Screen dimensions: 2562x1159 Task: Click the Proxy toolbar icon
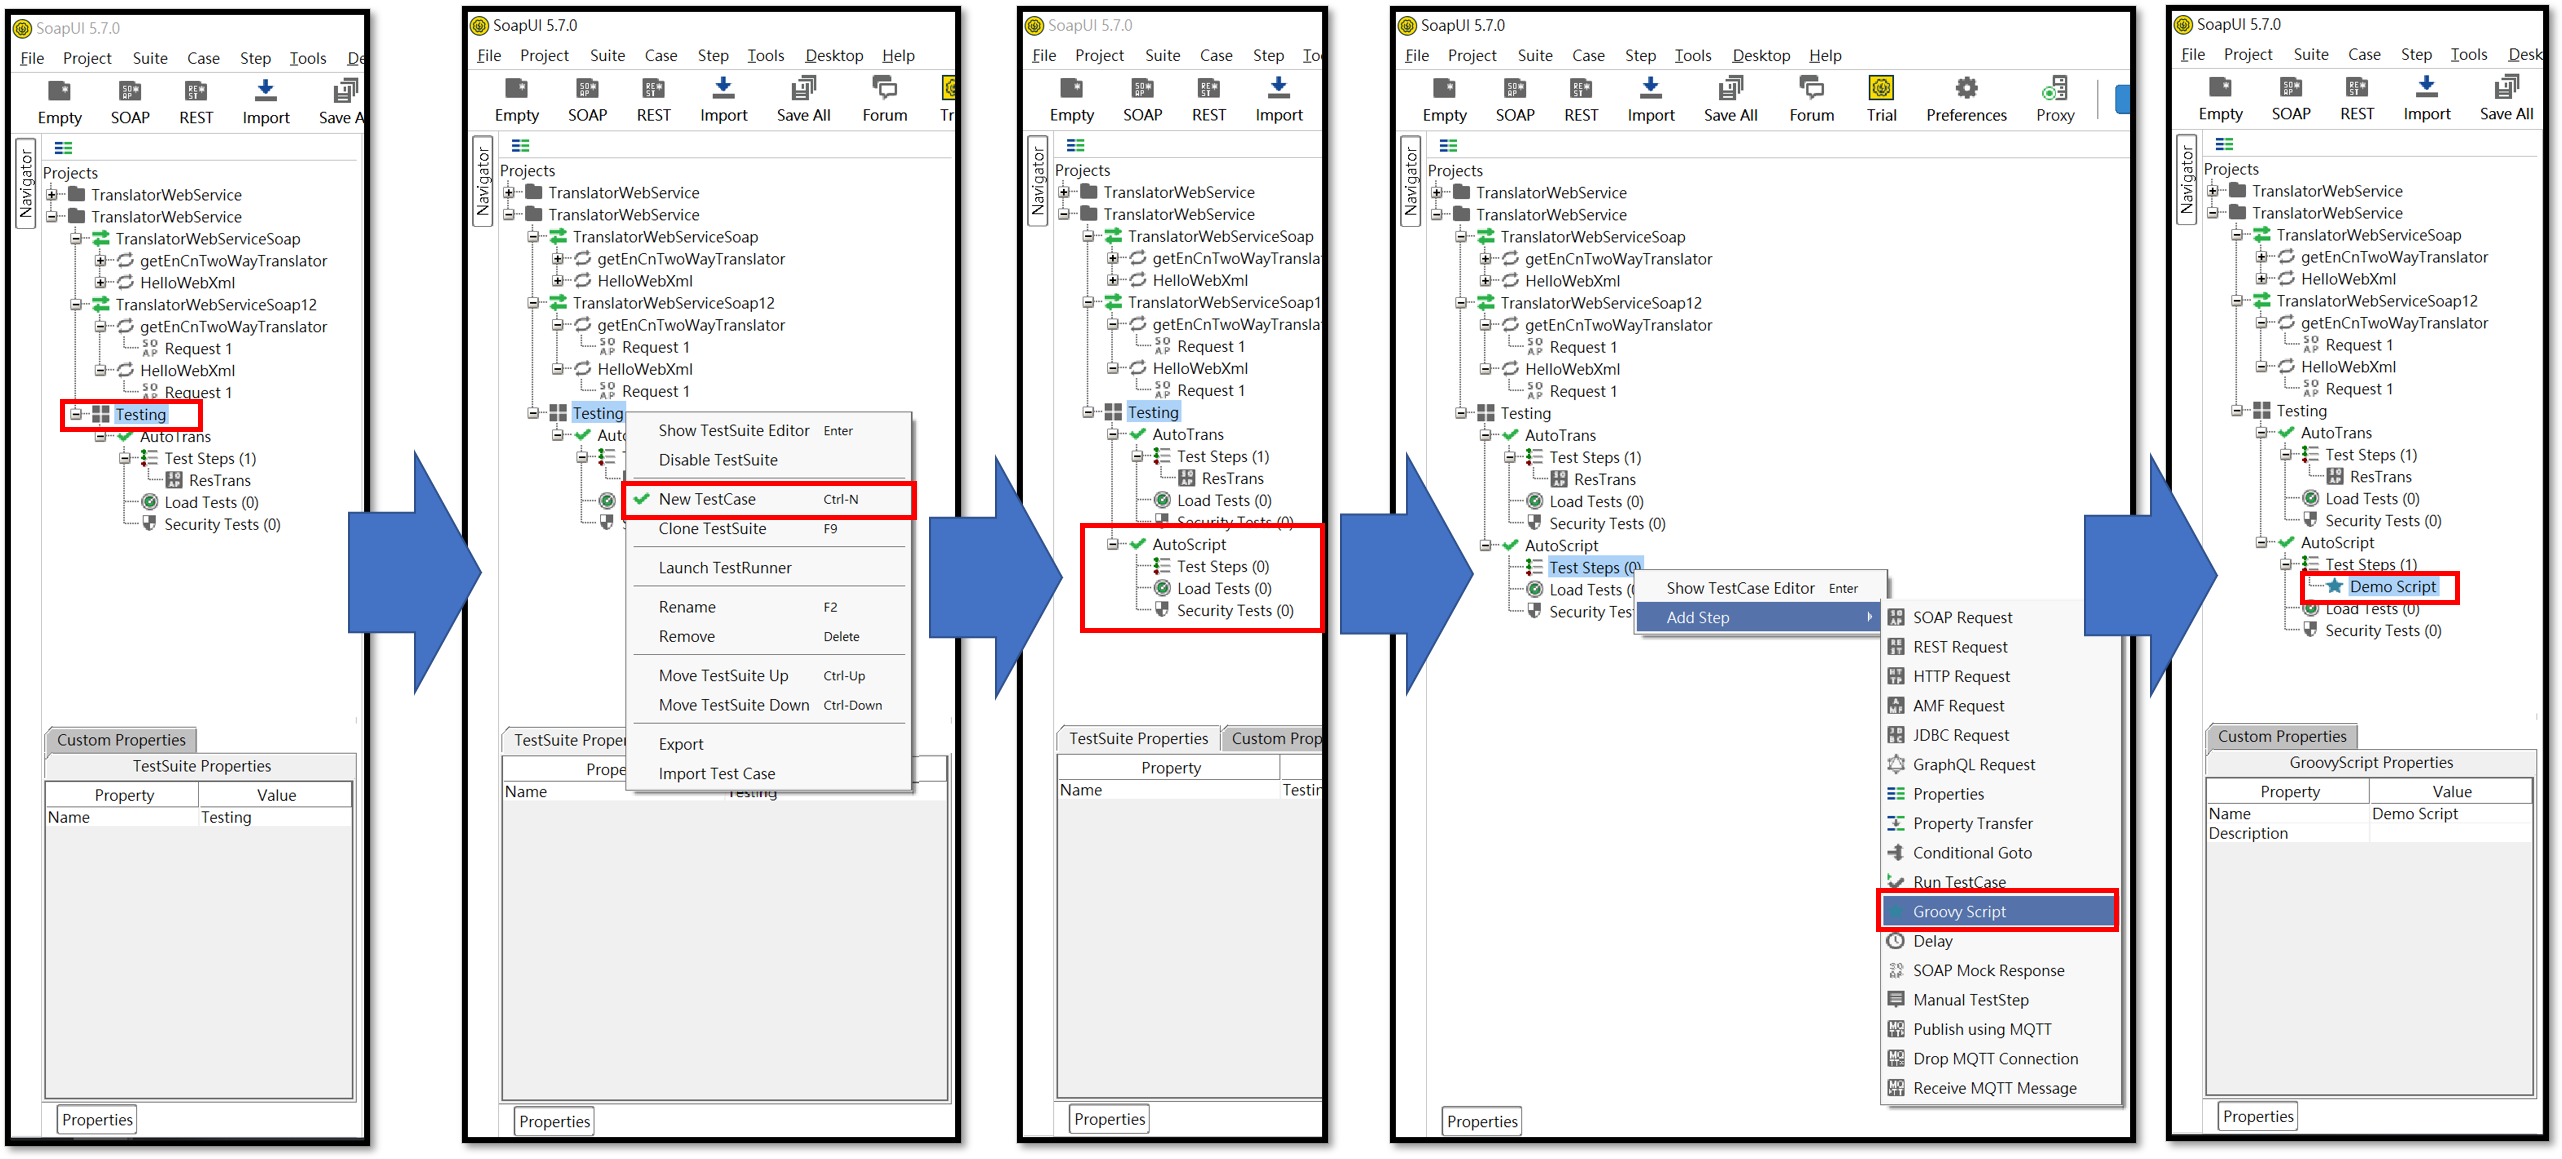(x=2054, y=89)
